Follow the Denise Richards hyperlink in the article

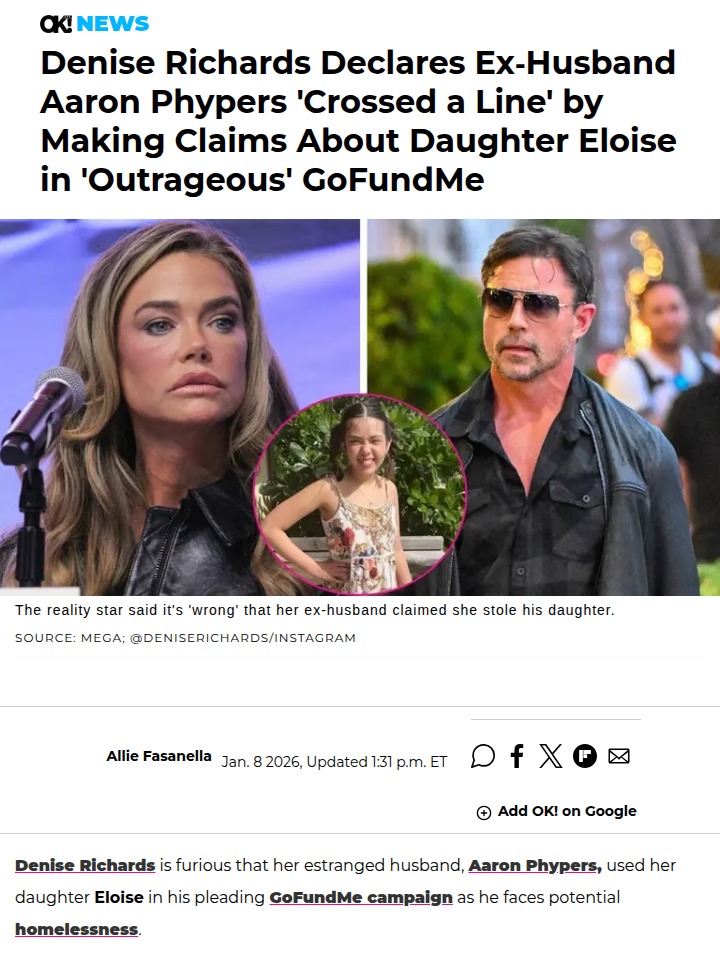[85, 865]
